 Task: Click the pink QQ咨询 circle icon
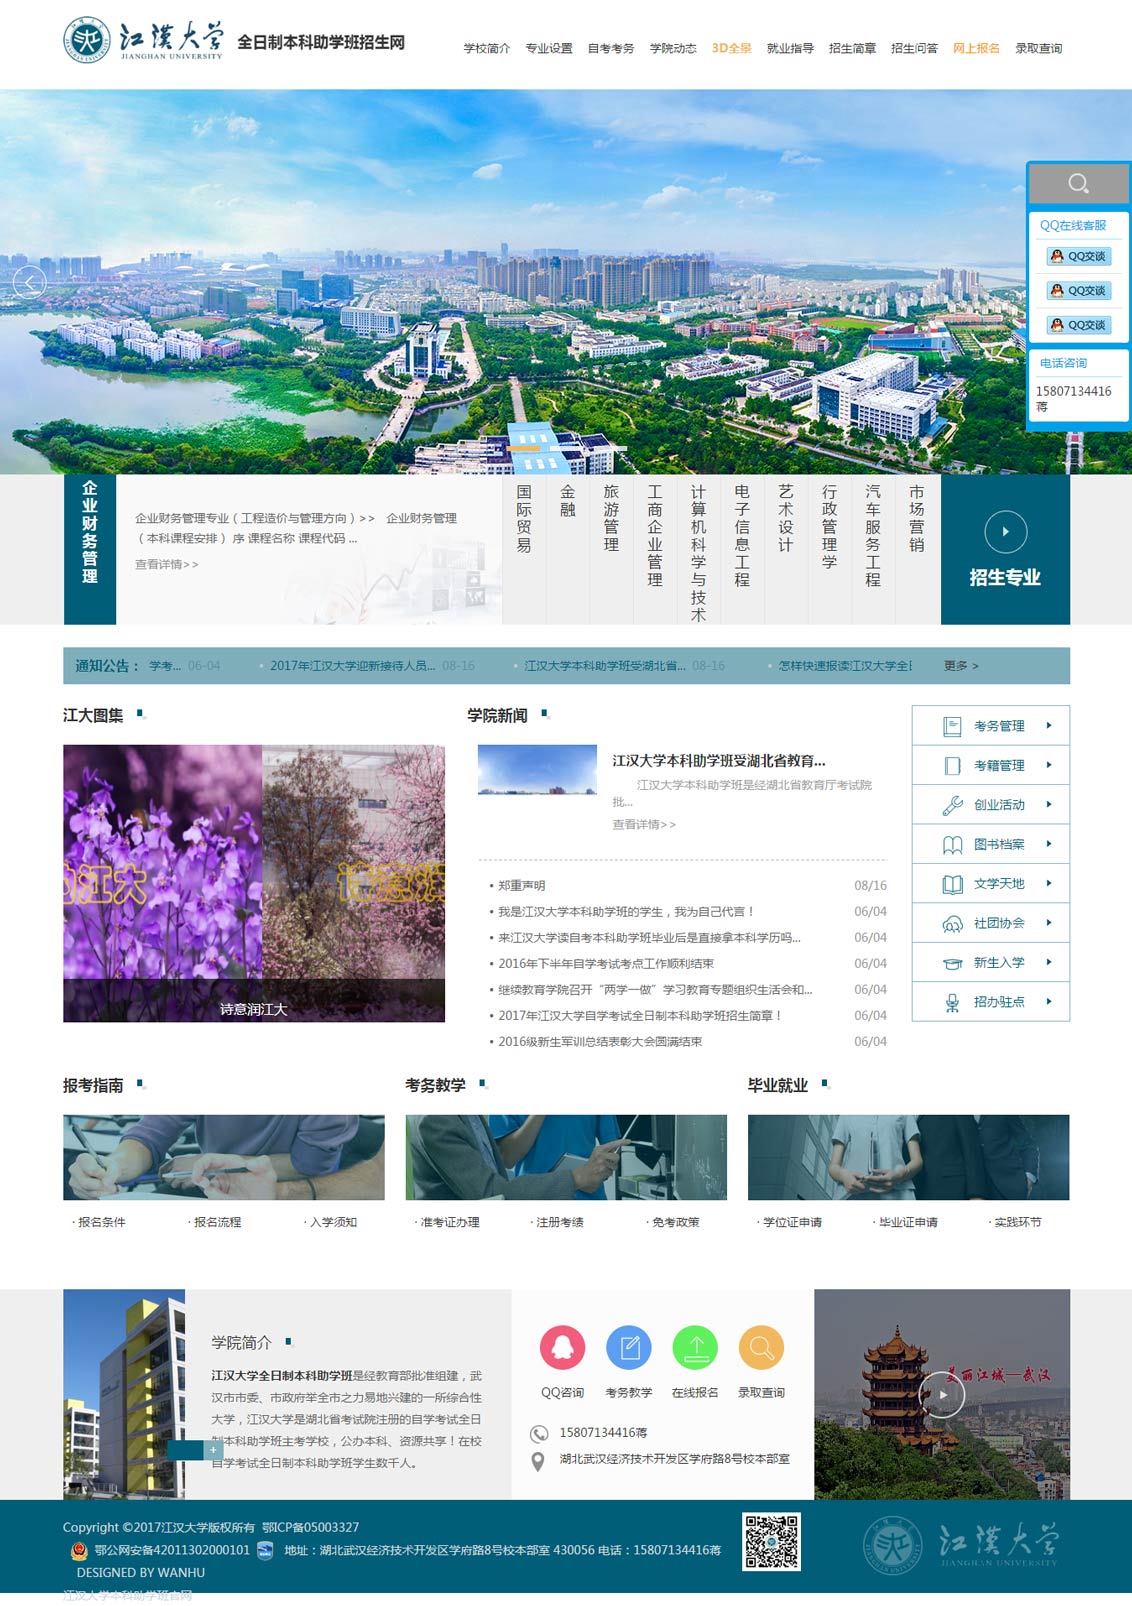[x=562, y=1348]
